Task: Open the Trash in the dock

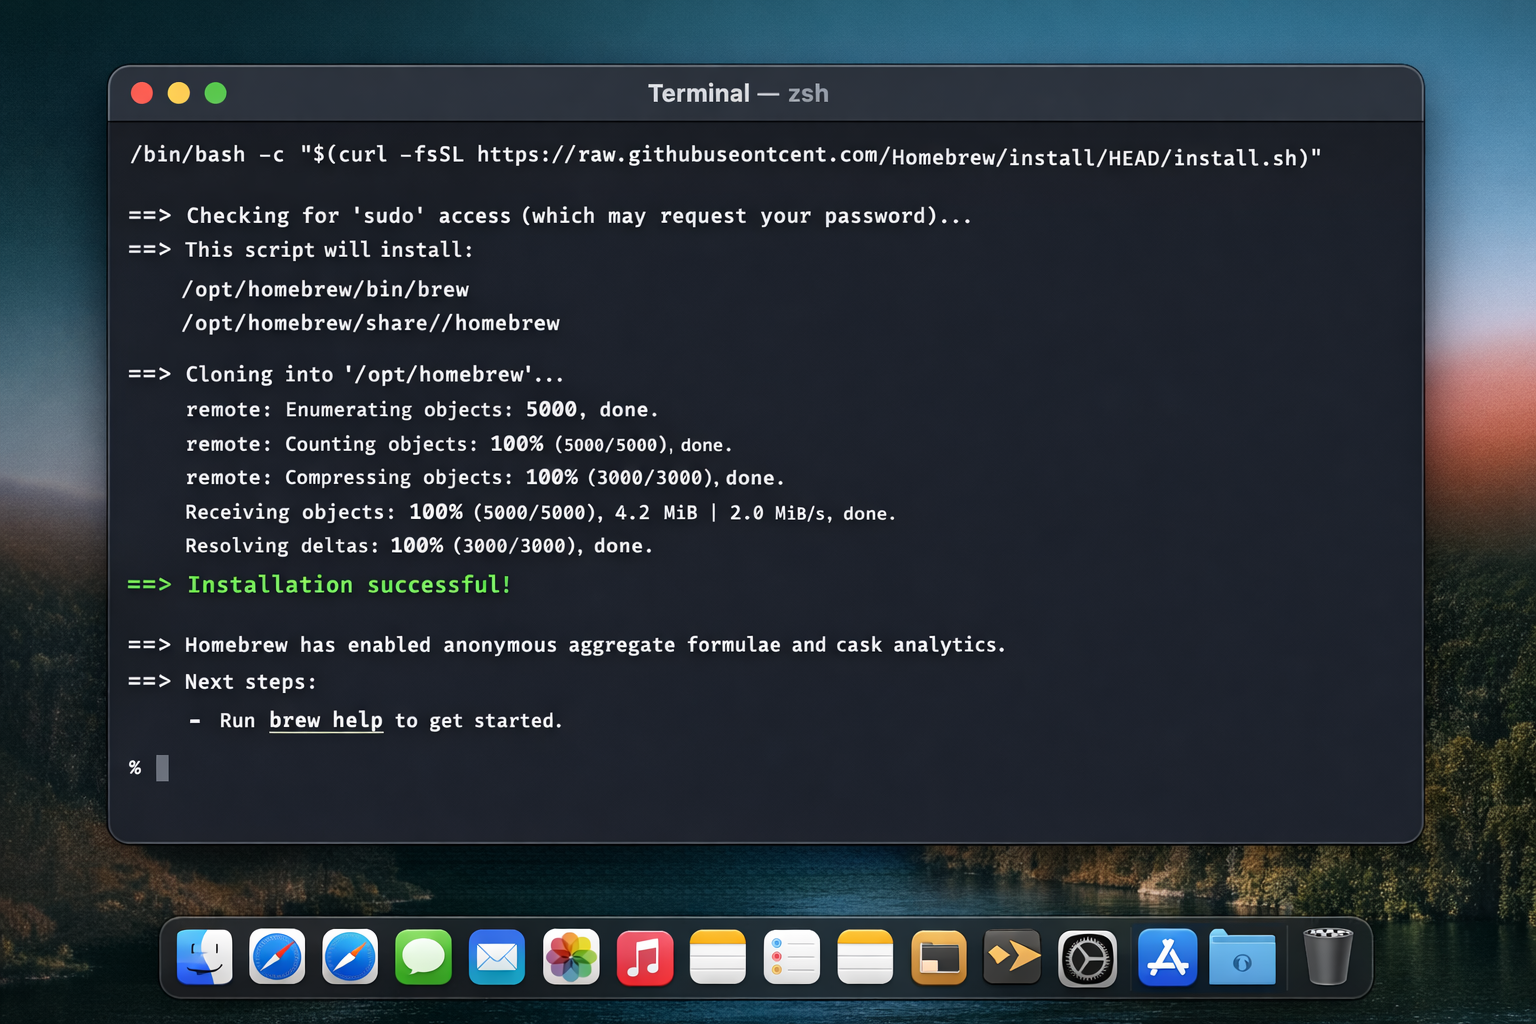Action: coord(1328,957)
